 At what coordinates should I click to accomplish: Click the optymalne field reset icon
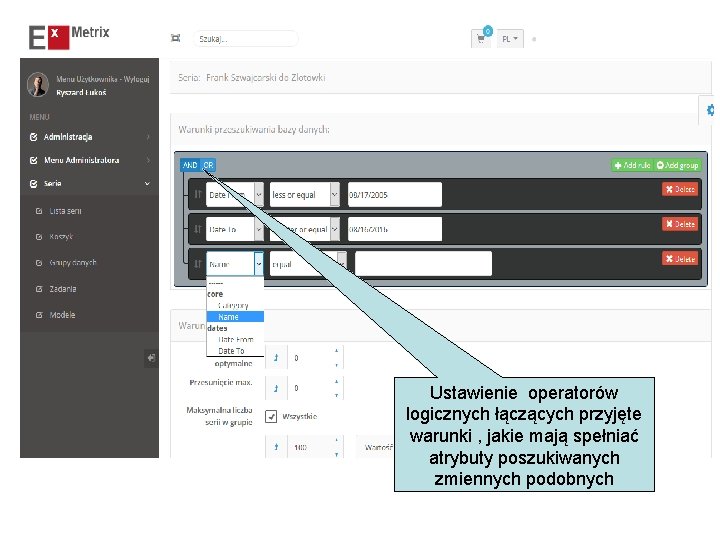tap(276, 358)
